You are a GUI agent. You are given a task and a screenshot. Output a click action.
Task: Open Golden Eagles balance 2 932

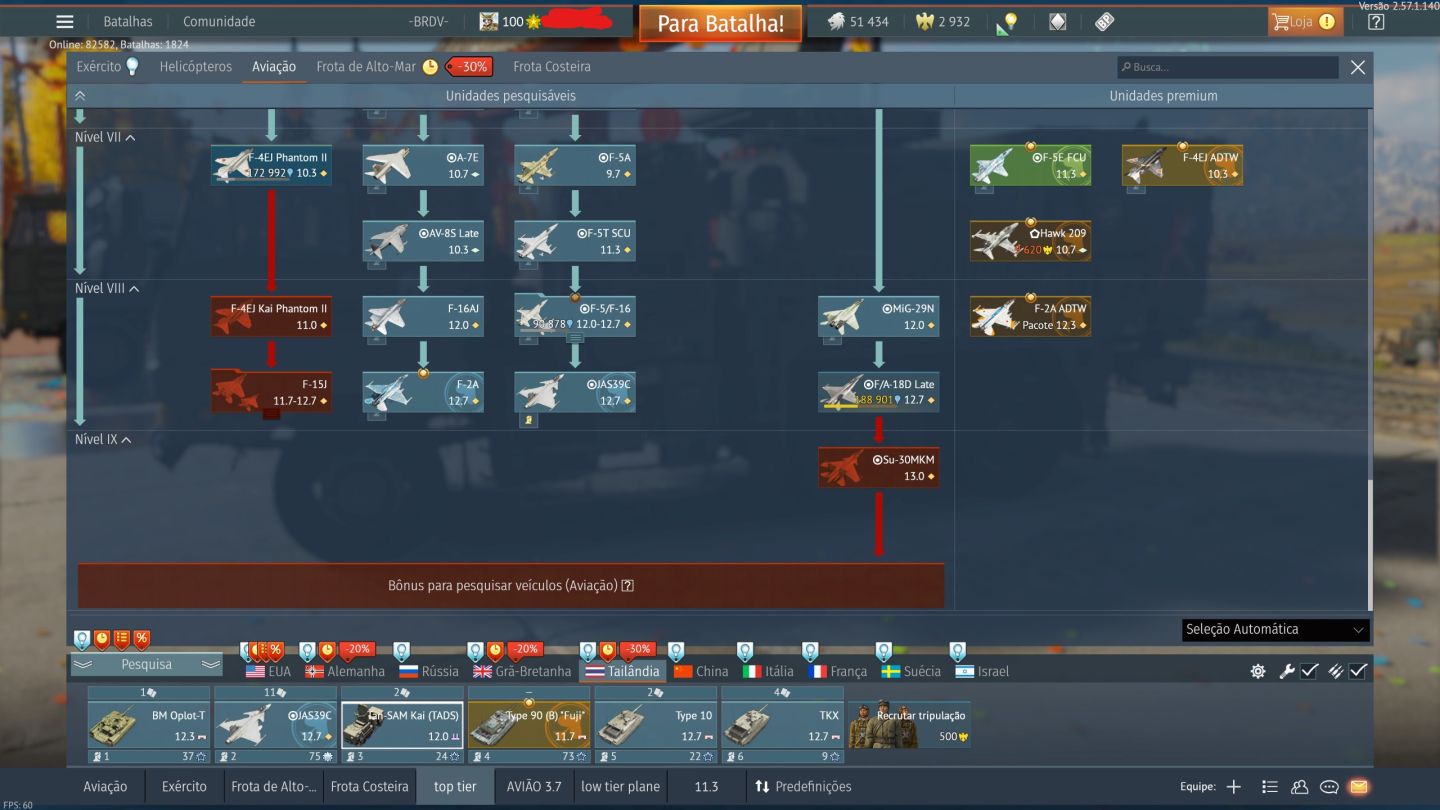[943, 21]
